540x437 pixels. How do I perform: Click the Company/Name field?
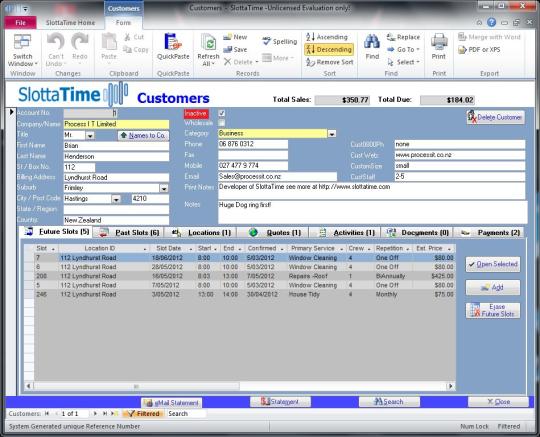pyautogui.click(x=116, y=124)
